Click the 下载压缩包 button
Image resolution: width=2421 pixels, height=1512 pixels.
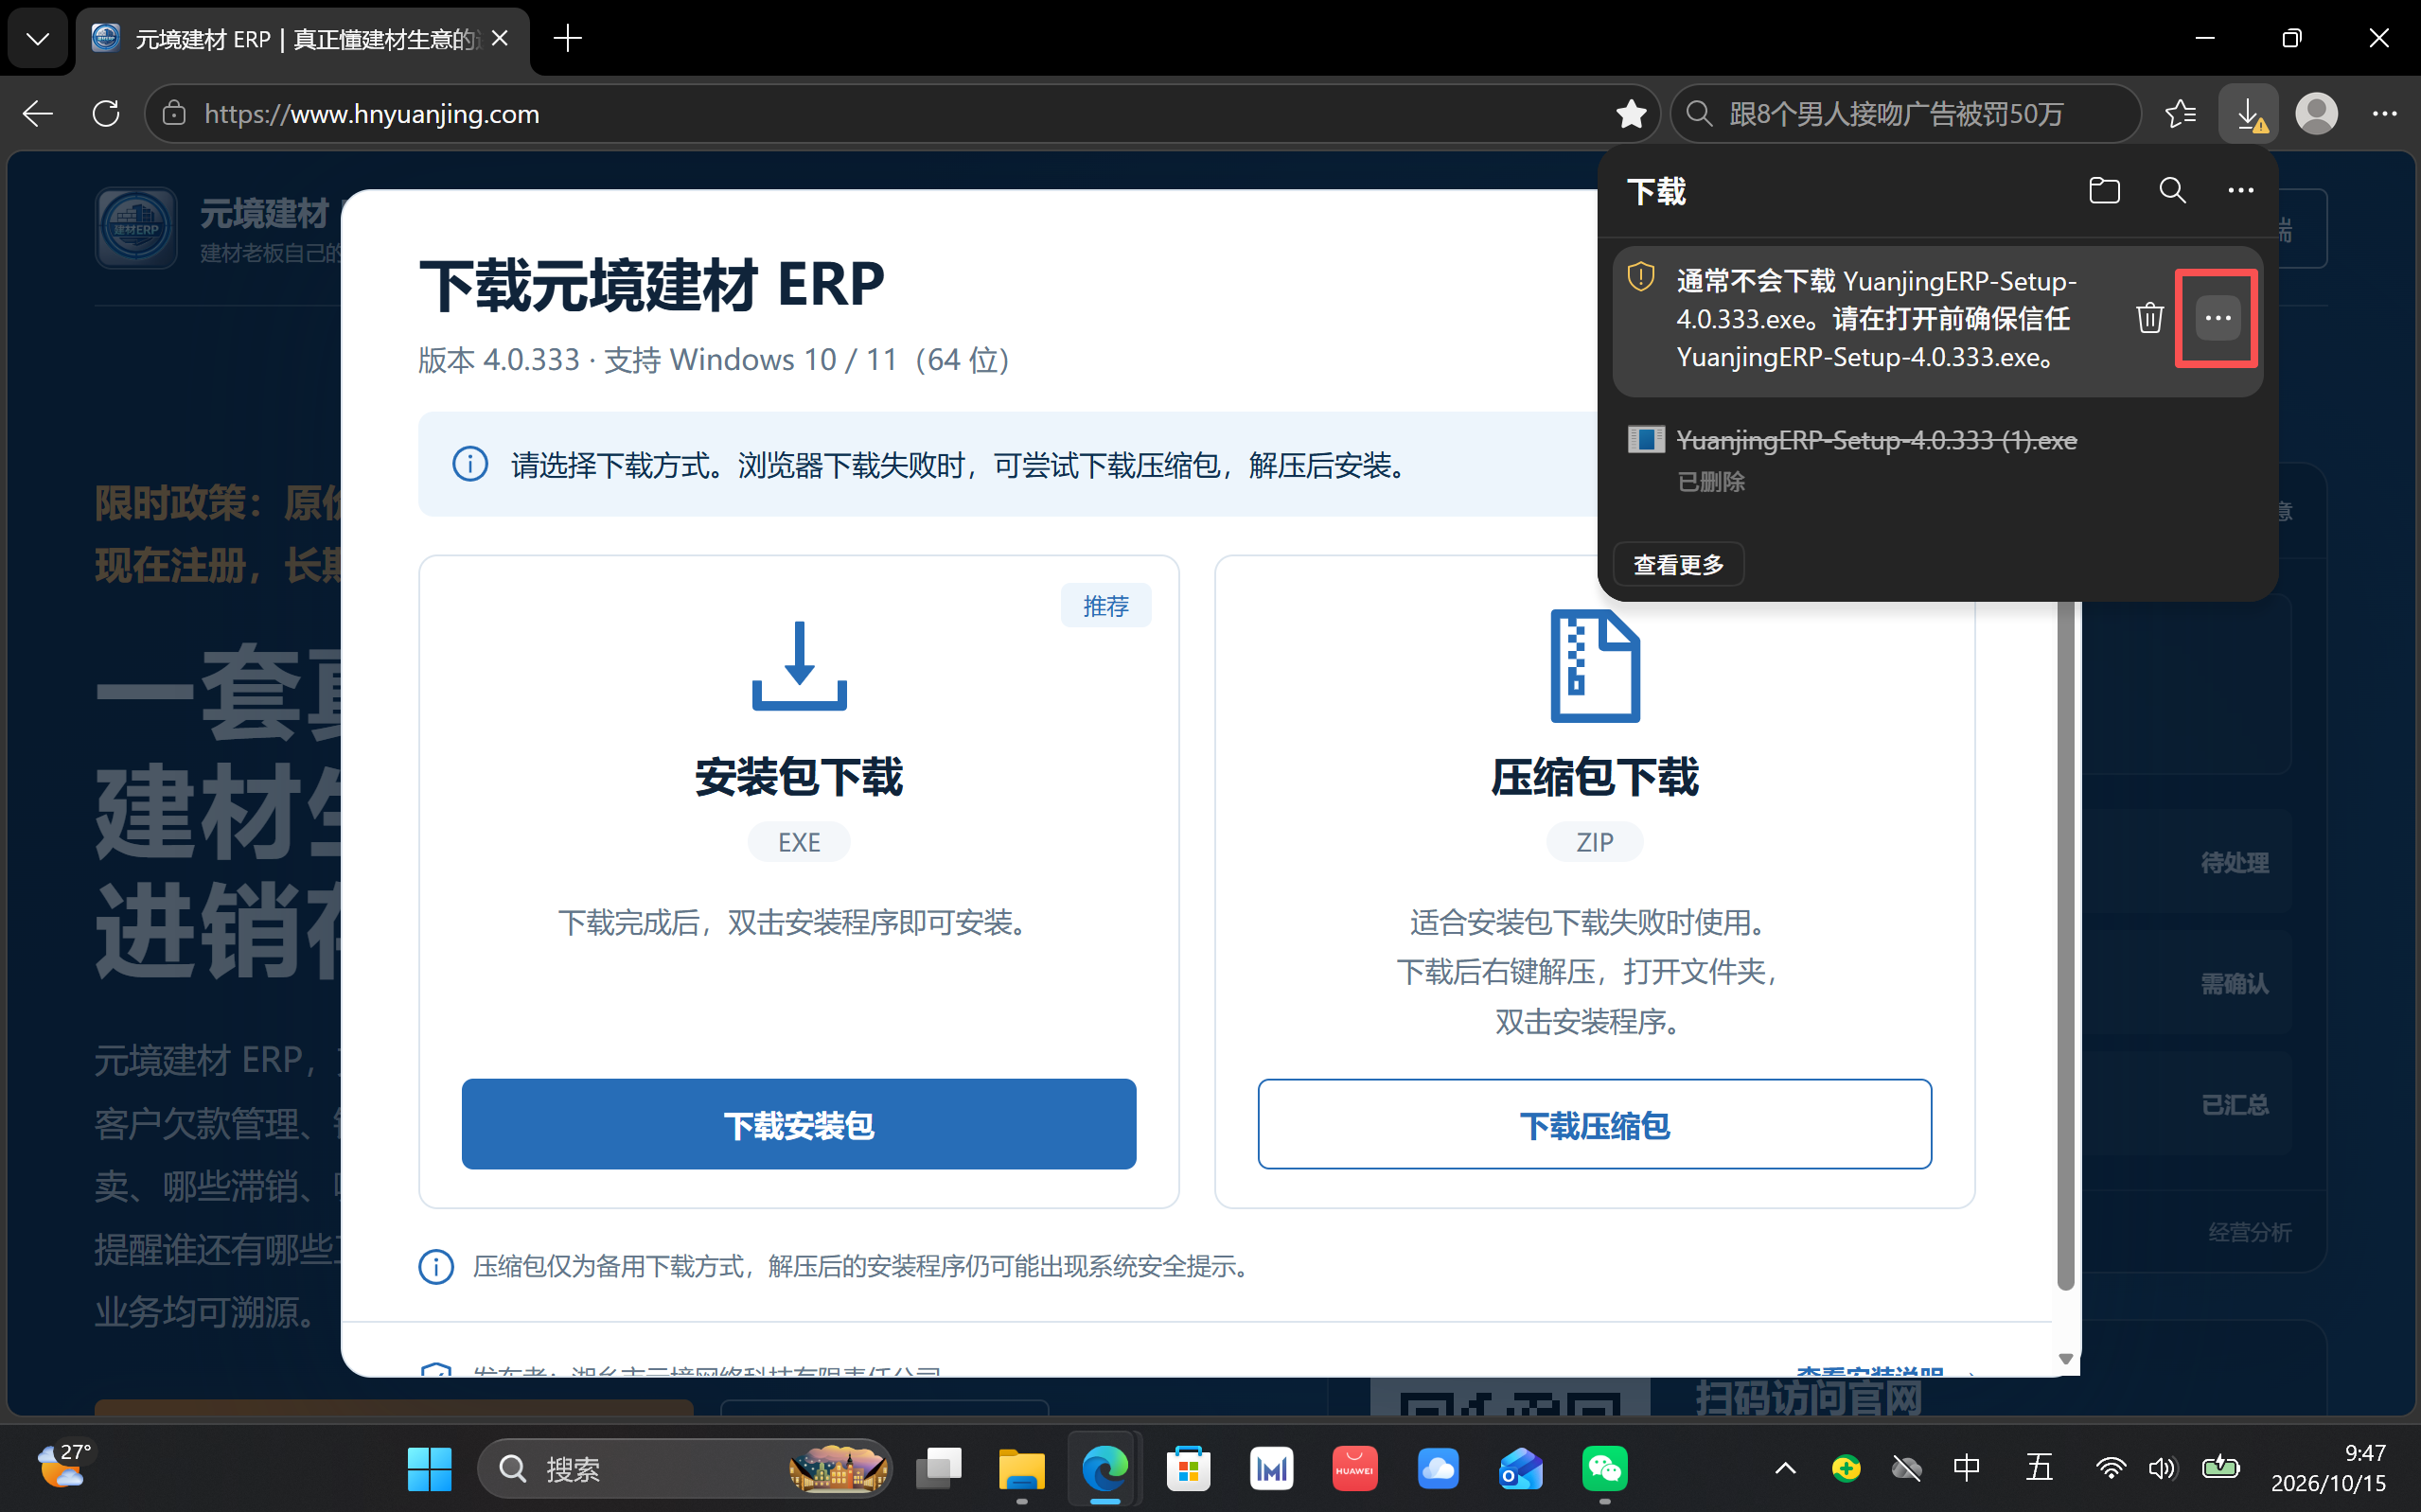(1594, 1124)
